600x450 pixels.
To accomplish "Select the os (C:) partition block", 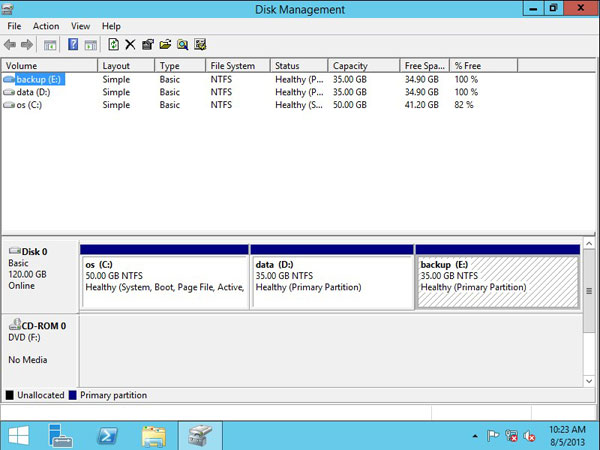I will pyautogui.click(x=165, y=277).
